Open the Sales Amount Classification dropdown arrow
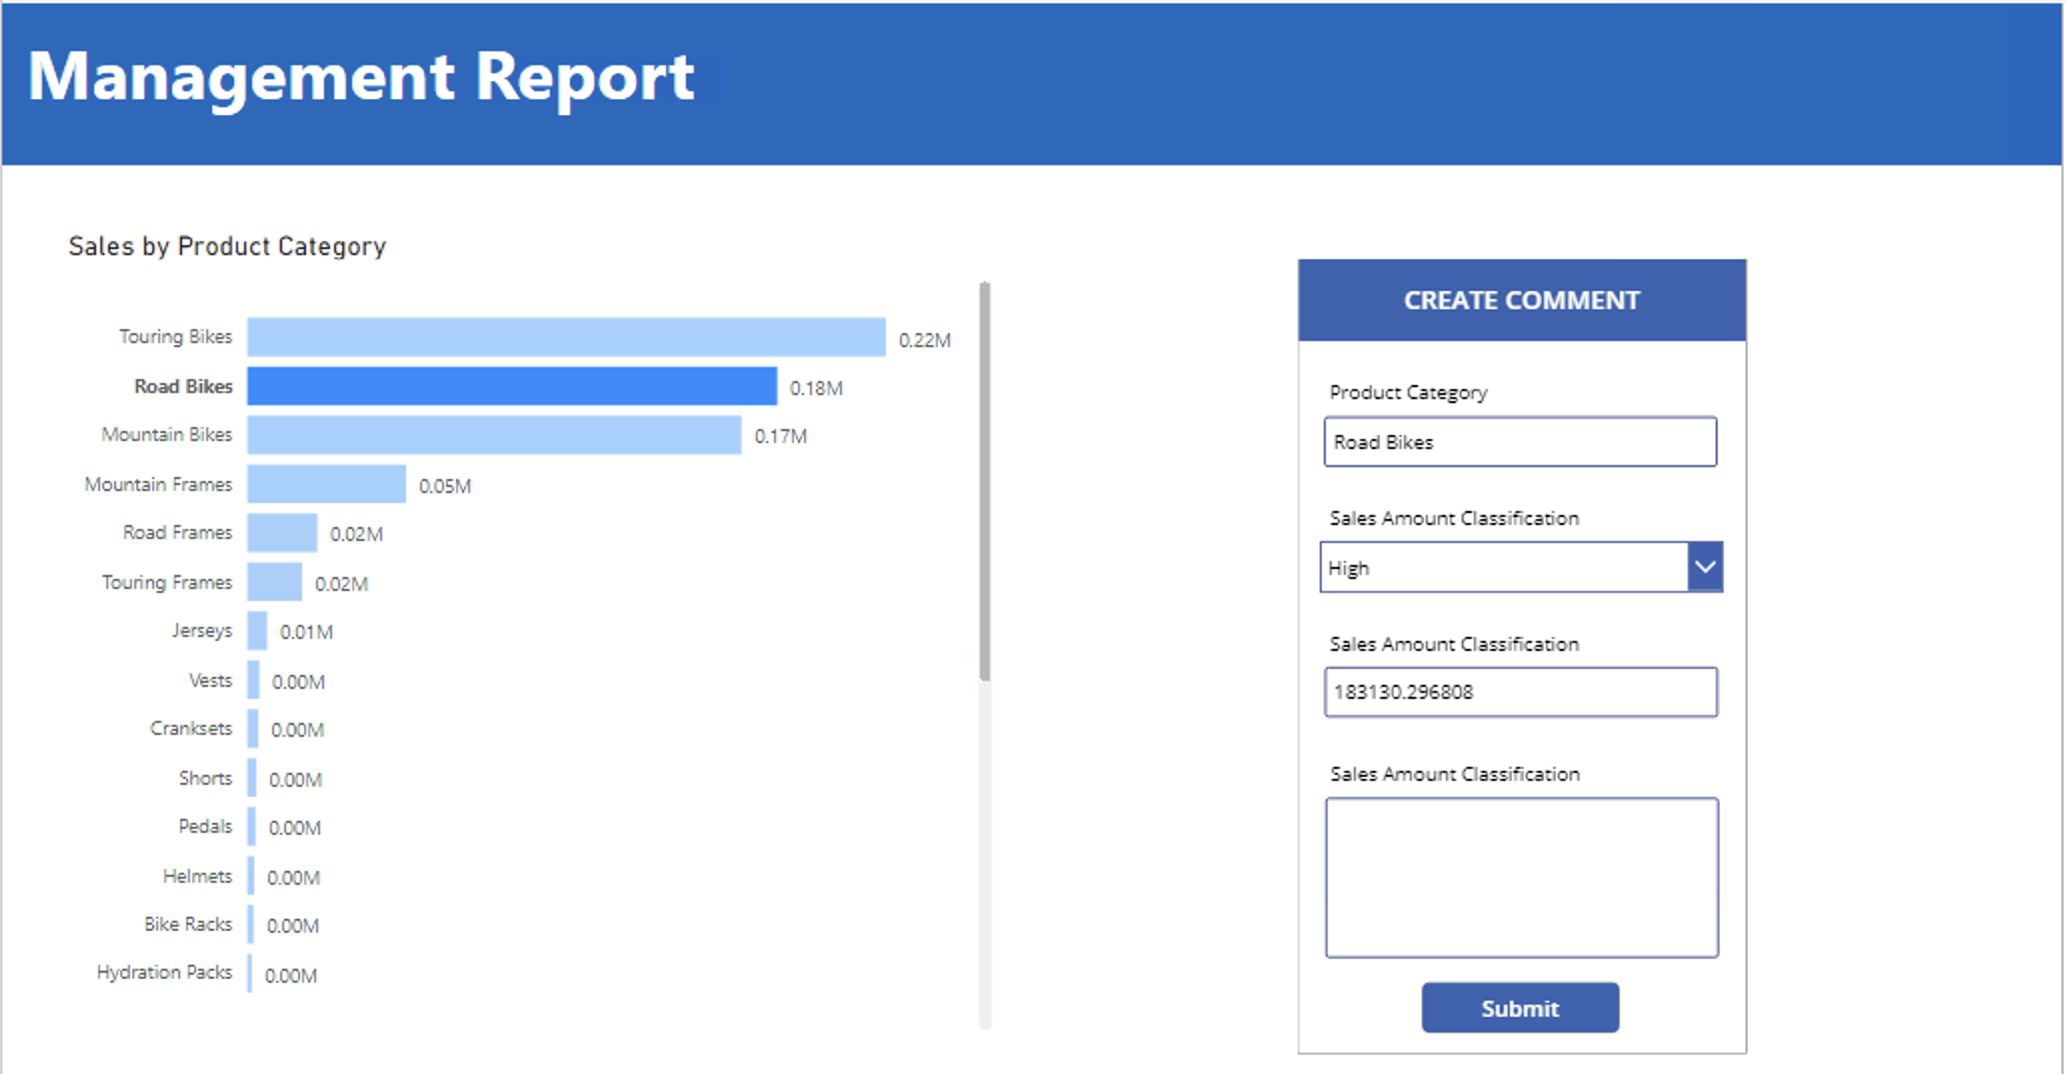 coord(1704,567)
